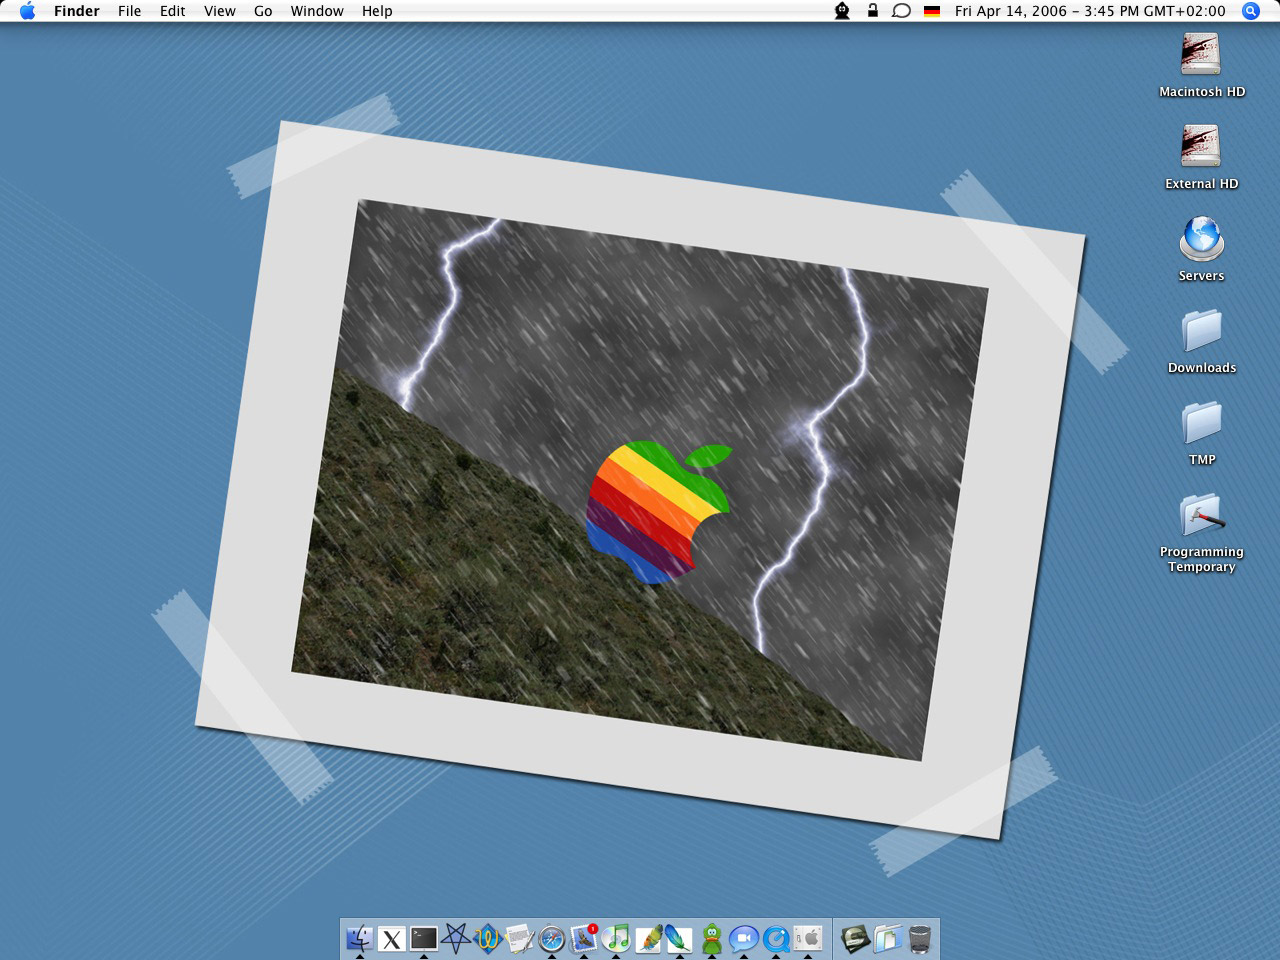
Task: Open the colorful feather app in Dock
Action: 648,938
